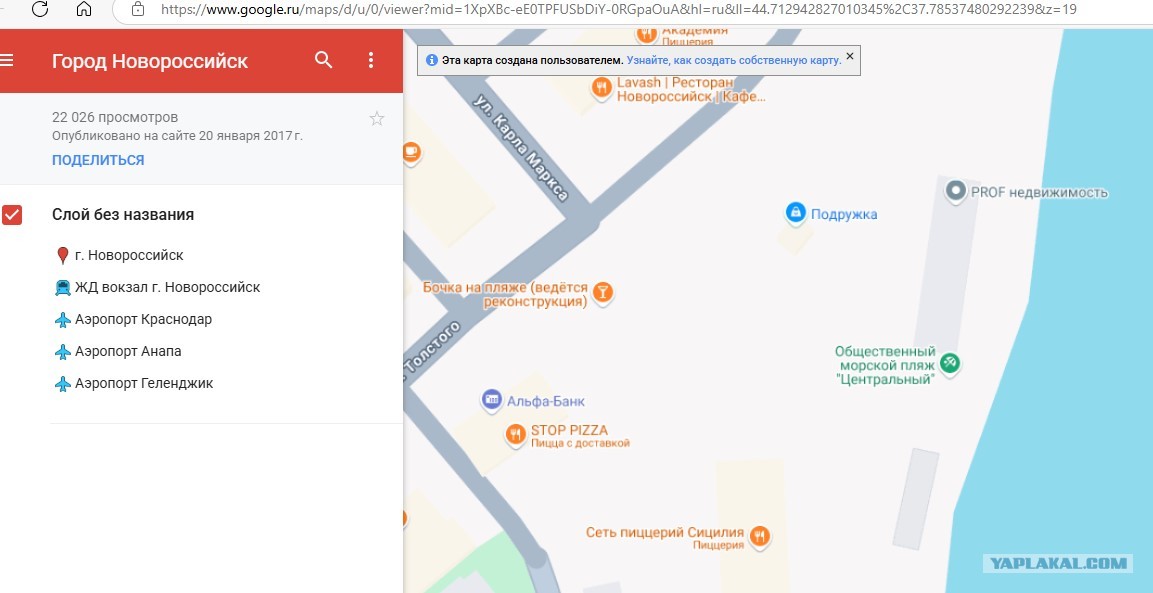Image resolution: width=1153 pixels, height=593 pixels.
Task: Click the Подружка shop marker icon
Action: coord(794,213)
